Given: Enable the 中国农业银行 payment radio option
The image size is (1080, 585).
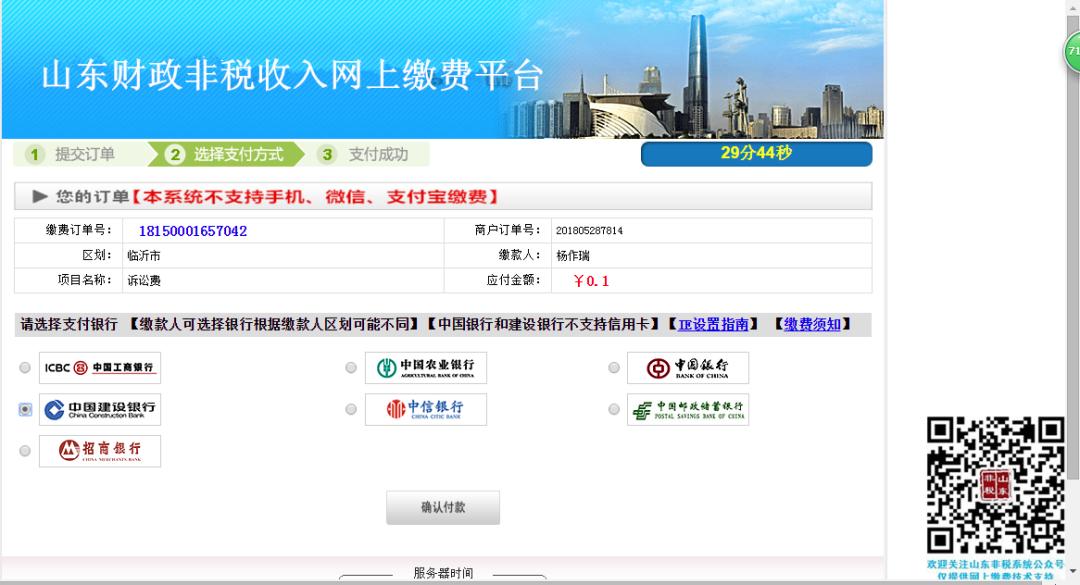Looking at the screenshot, I should (351, 367).
